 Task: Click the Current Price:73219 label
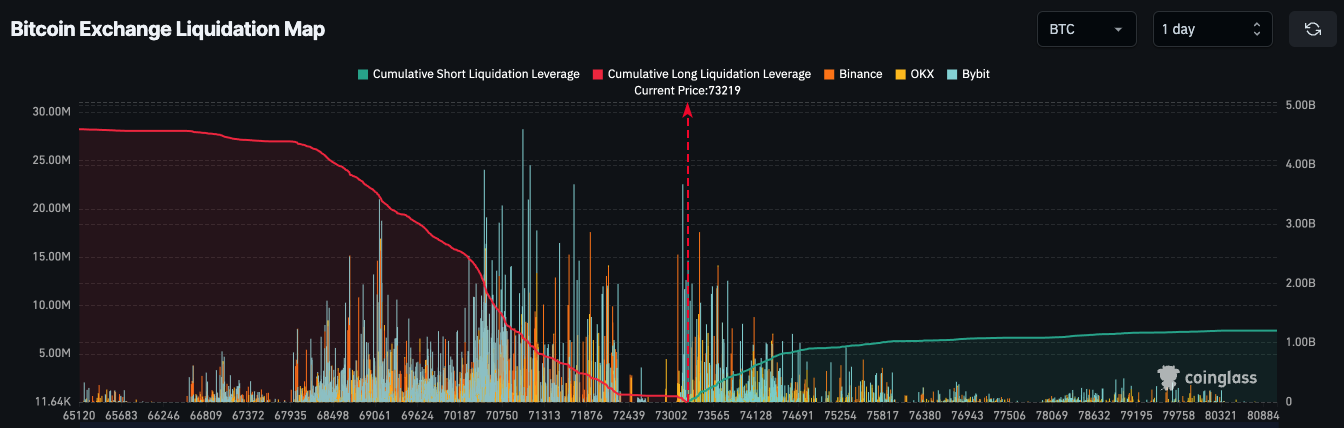point(687,90)
